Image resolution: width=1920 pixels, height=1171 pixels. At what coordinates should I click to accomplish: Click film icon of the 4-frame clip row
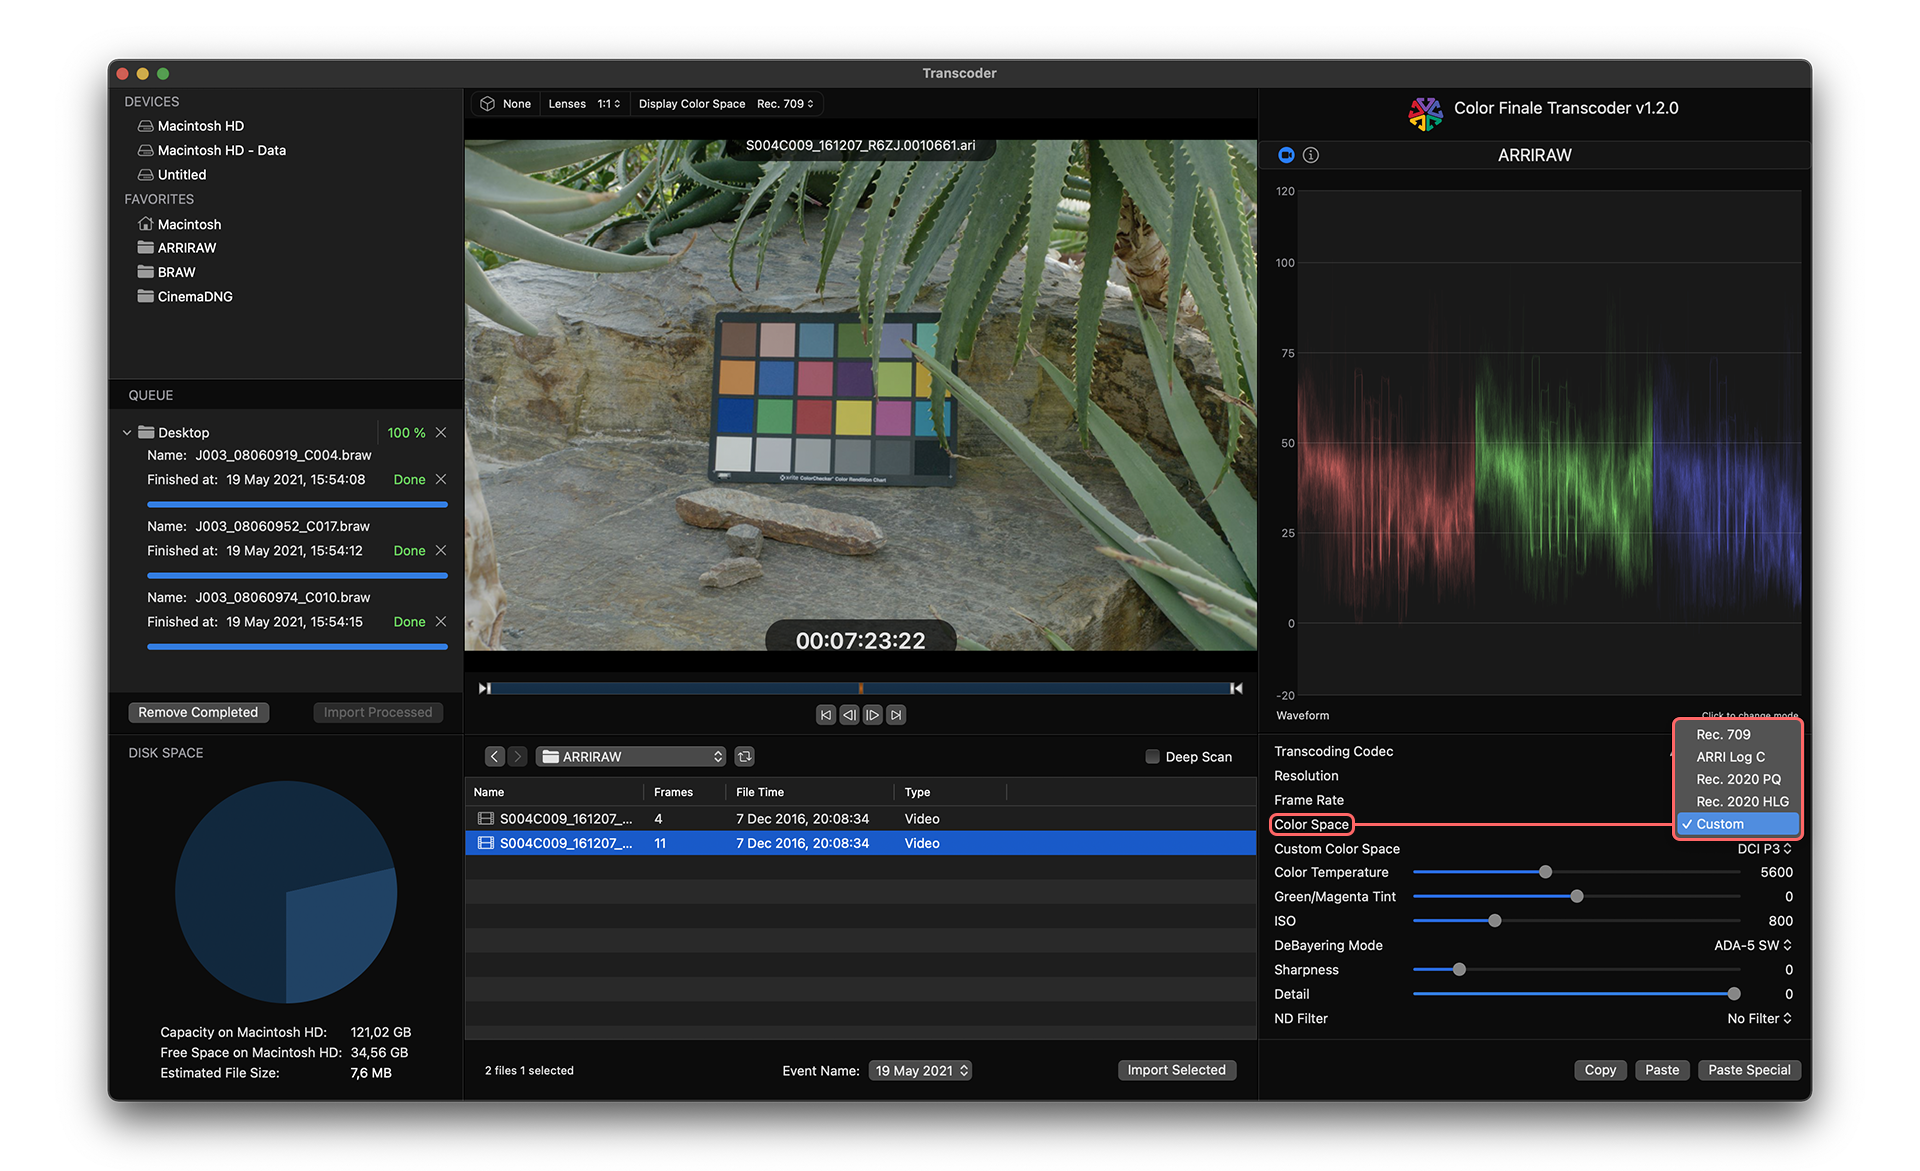pyautogui.click(x=486, y=819)
